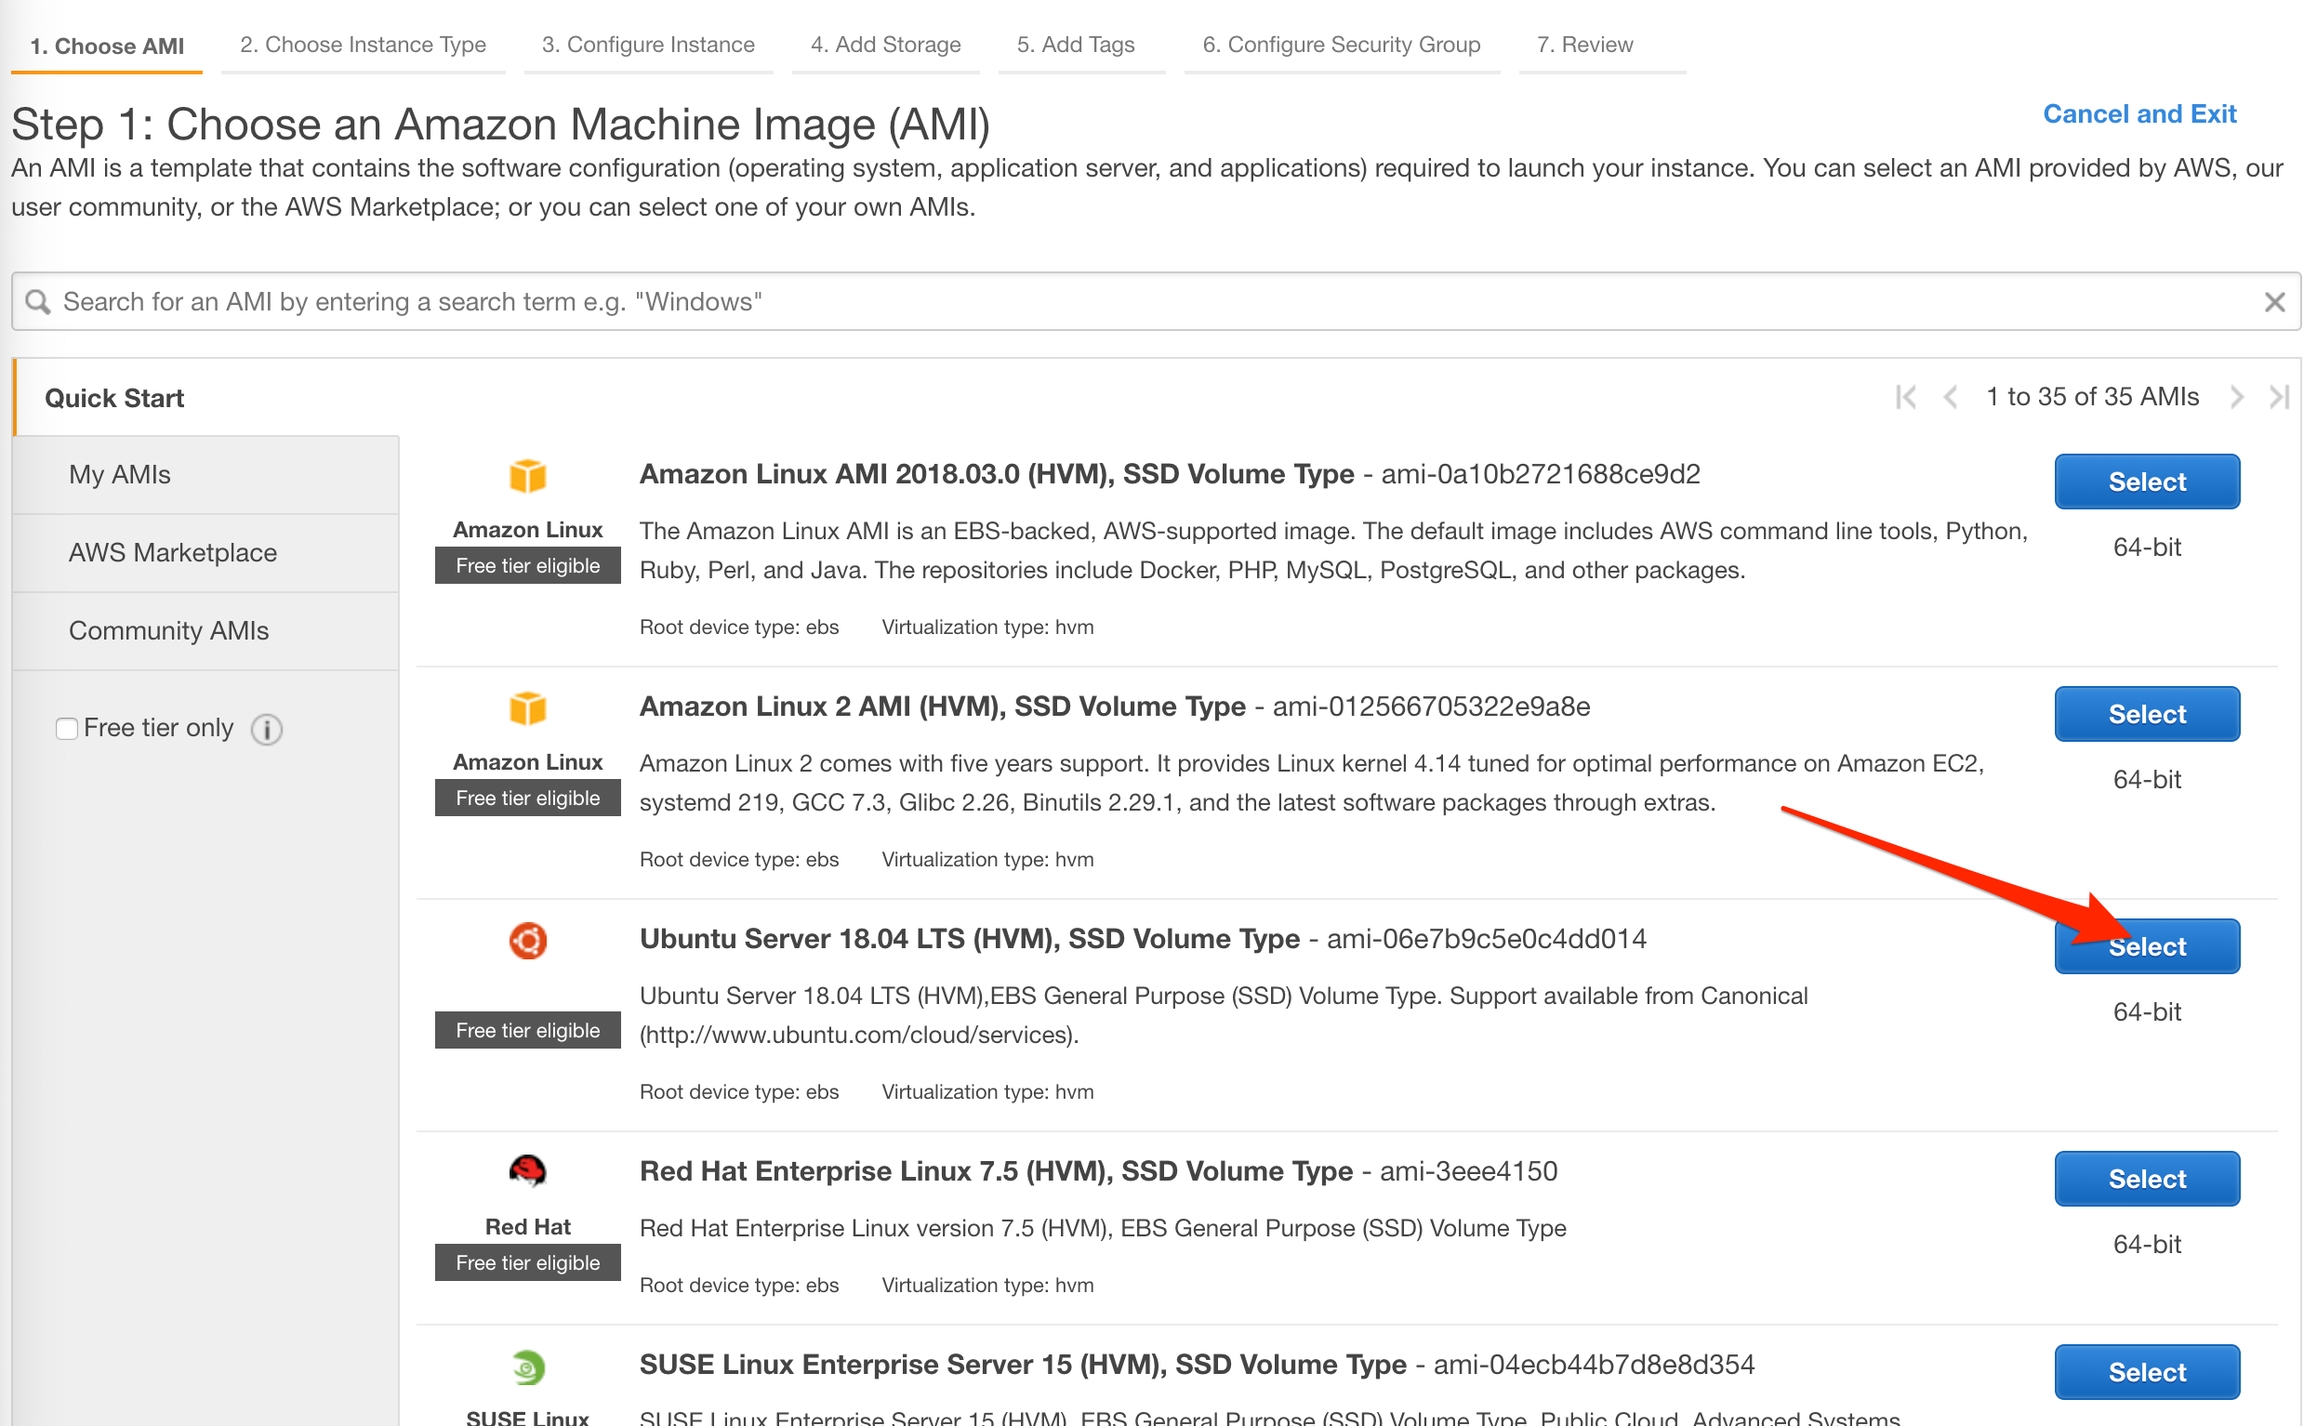Click the Red Hat logo icon
The width and height of the screenshot is (2304, 1426).
[x=527, y=1170]
